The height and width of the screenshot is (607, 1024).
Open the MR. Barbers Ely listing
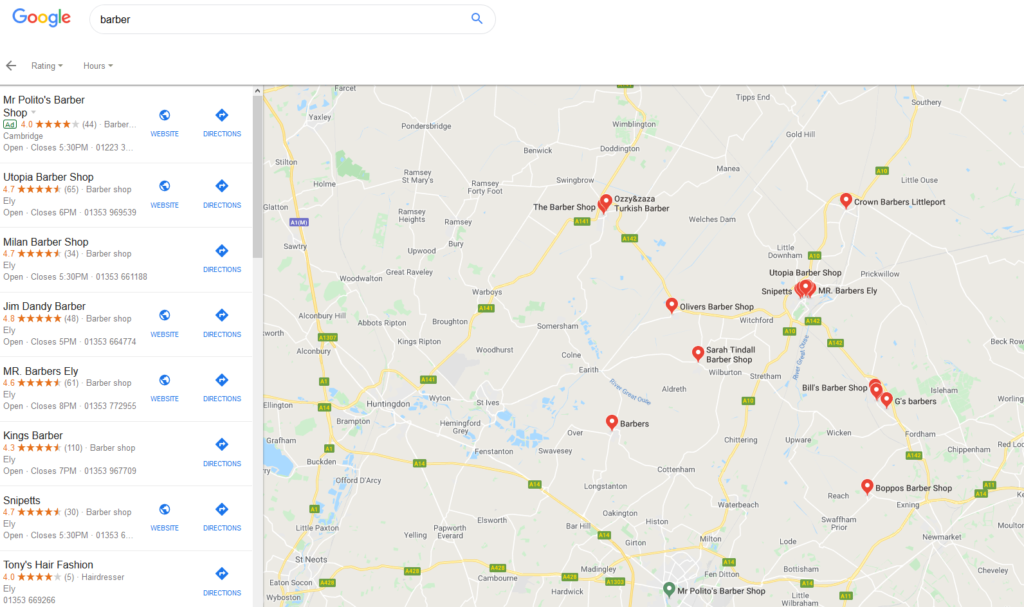(x=41, y=371)
